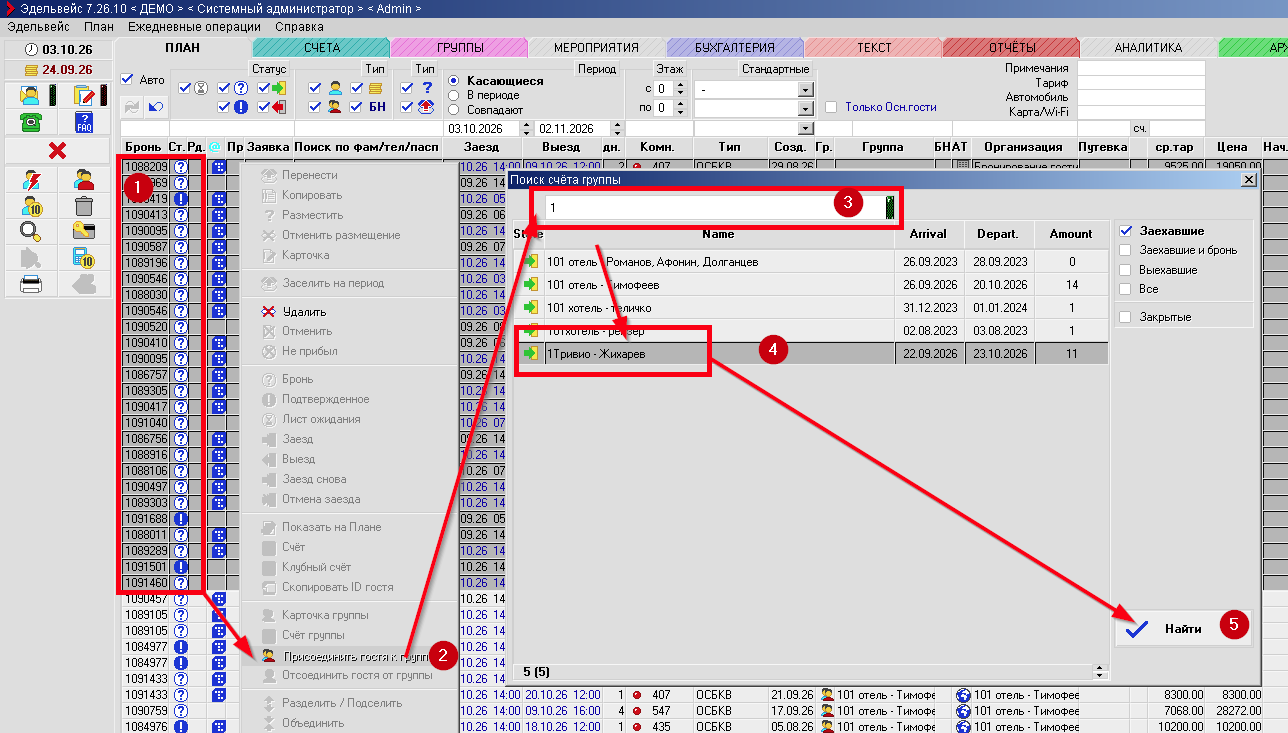Select the Касающиеся period radio button
This screenshot has width=1288, height=733.
(x=454, y=81)
